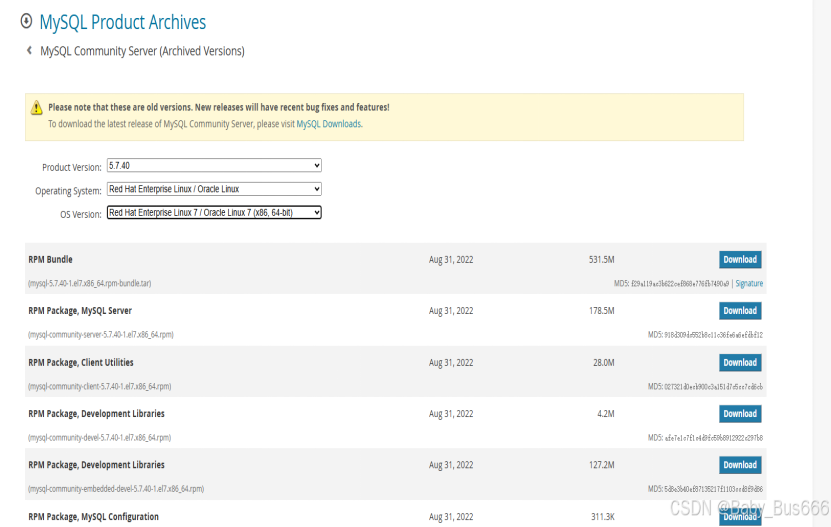Download the embedded-devel Development Libraries package
831x527 pixels.
[x=740, y=465]
